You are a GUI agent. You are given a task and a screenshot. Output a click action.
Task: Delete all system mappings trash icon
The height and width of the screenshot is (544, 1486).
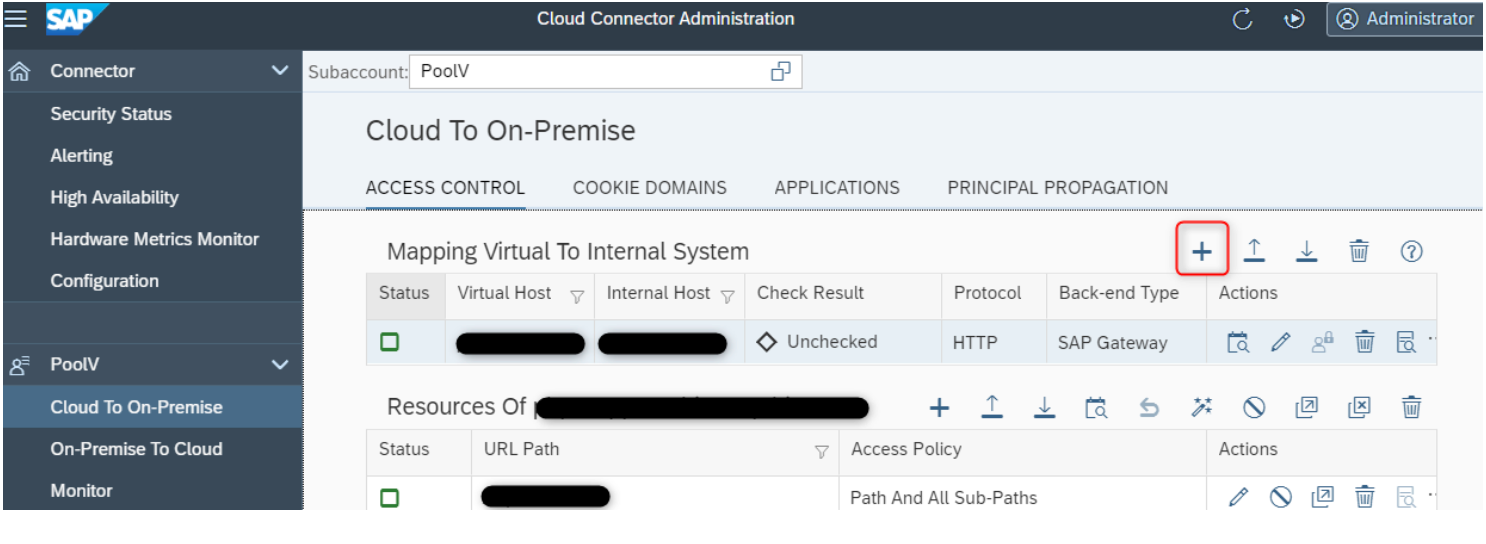(x=1359, y=251)
